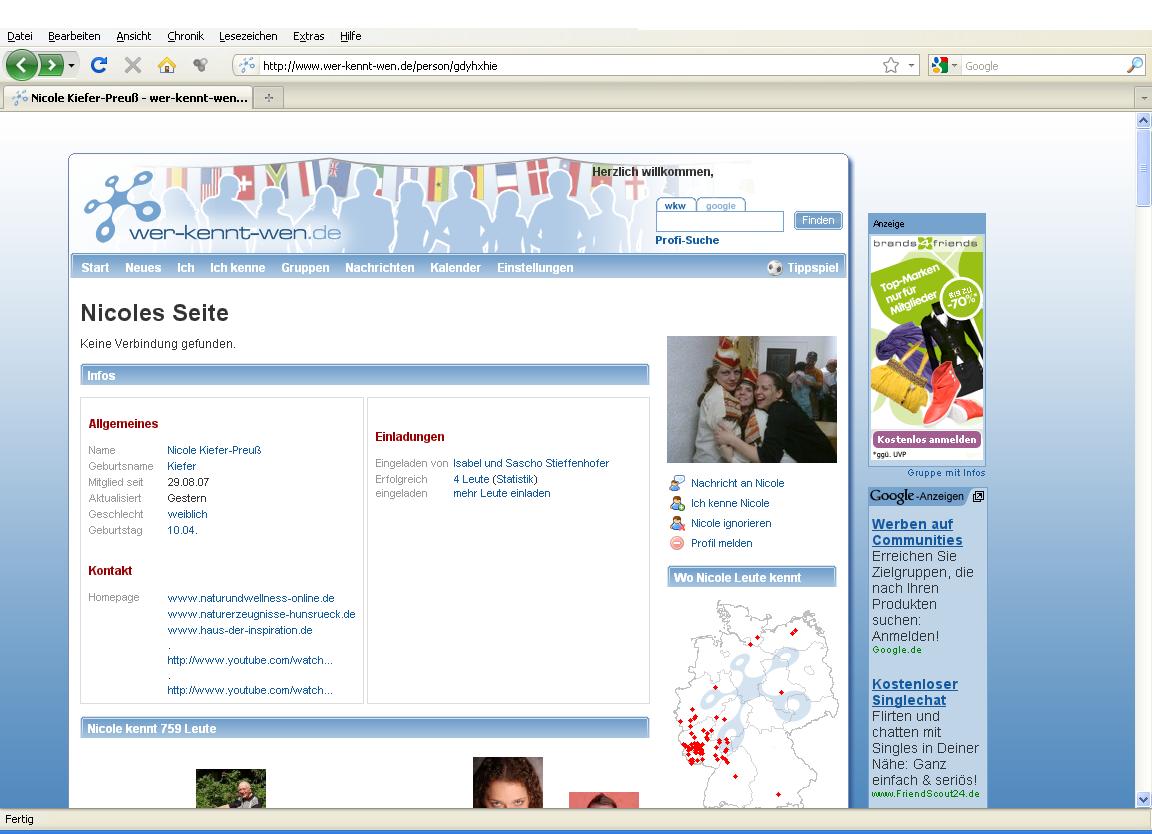Click the Profi-Suche link
The width and height of the screenshot is (1152, 834).
pos(687,240)
